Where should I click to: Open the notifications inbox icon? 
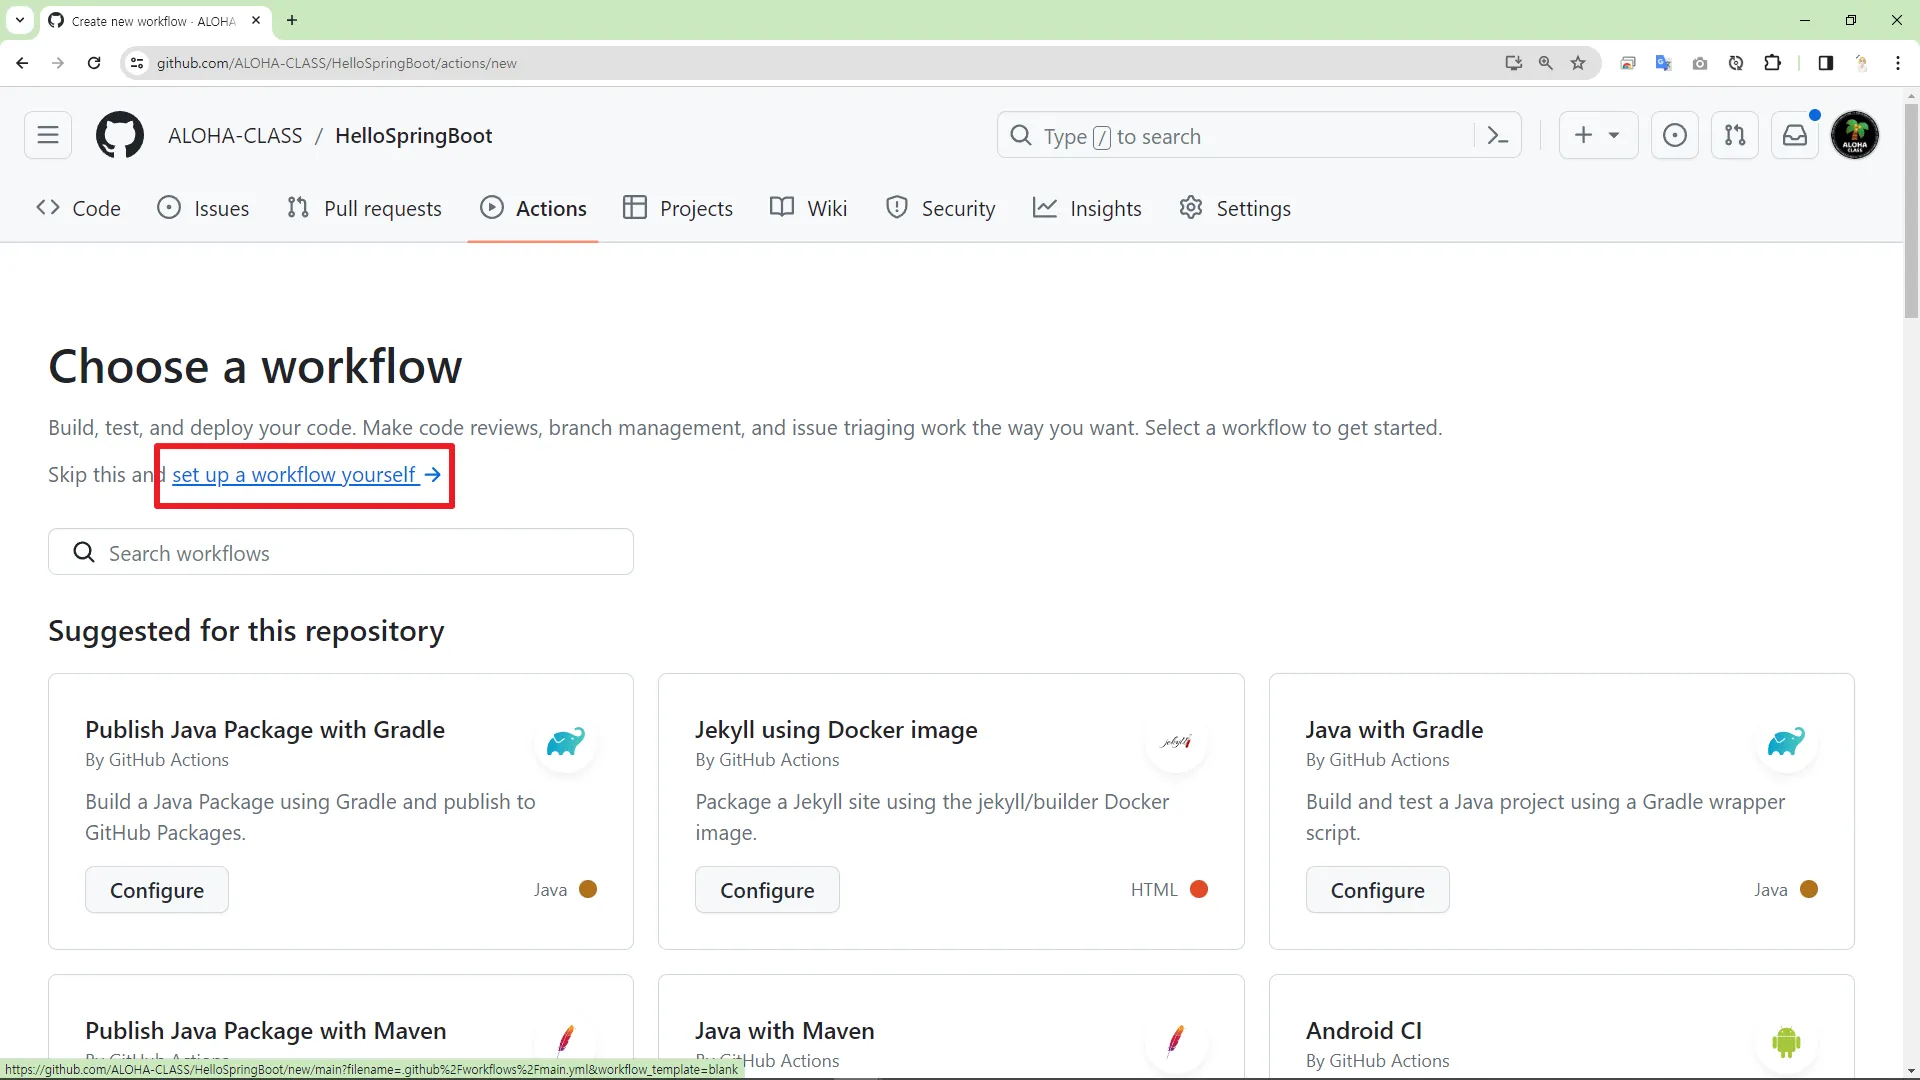click(1795, 135)
